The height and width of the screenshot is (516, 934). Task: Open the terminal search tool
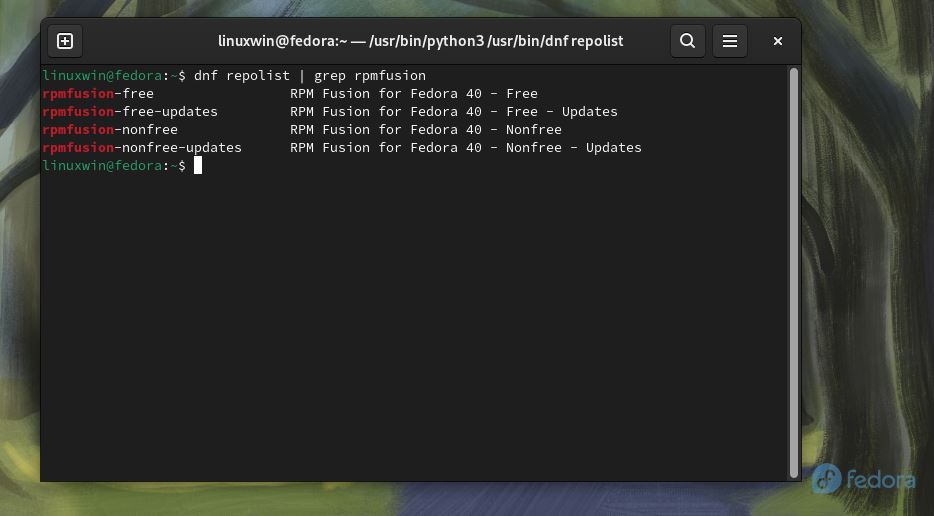[687, 41]
